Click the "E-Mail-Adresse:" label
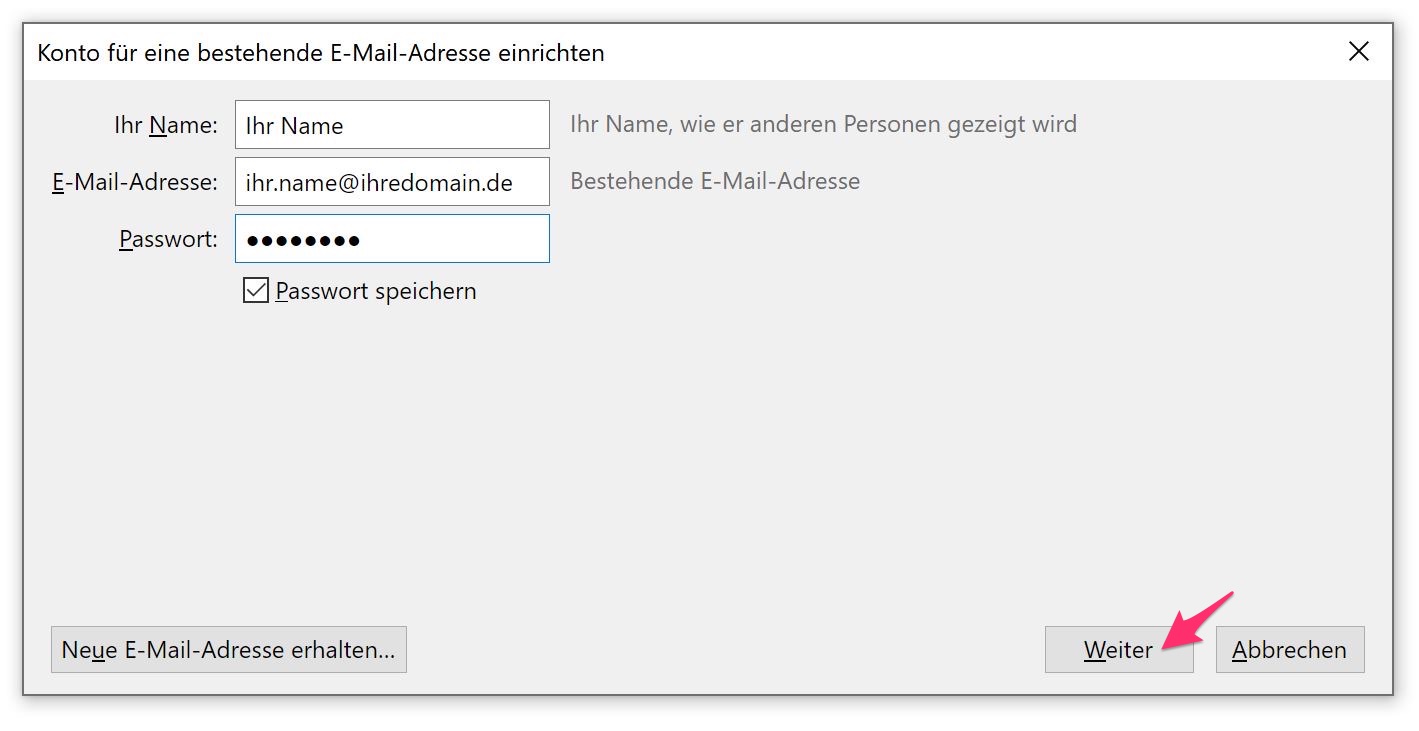 (x=135, y=182)
